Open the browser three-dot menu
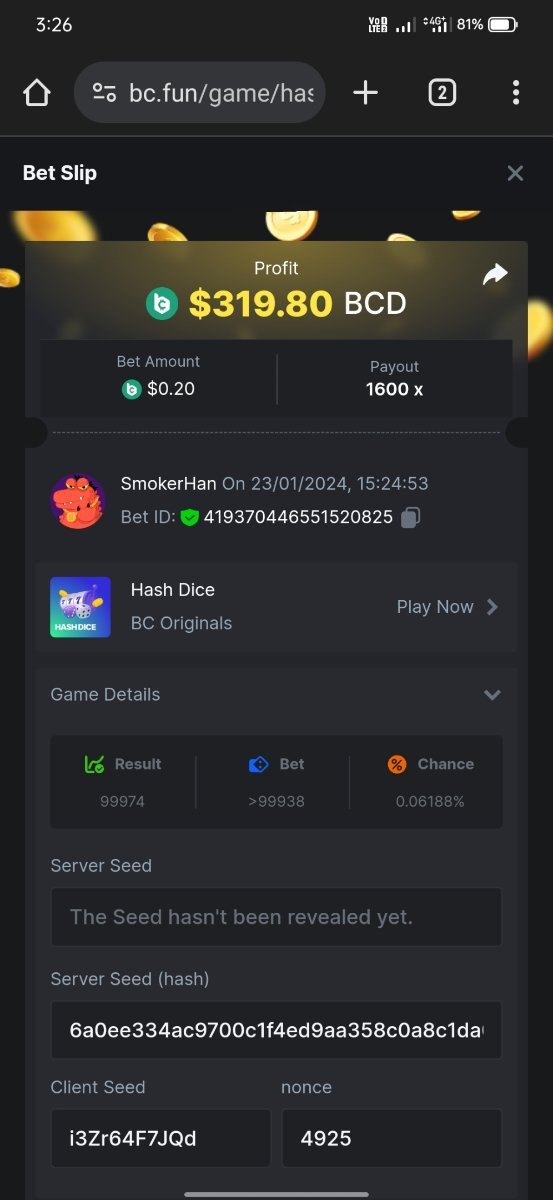The width and height of the screenshot is (553, 1200). pos(515,93)
